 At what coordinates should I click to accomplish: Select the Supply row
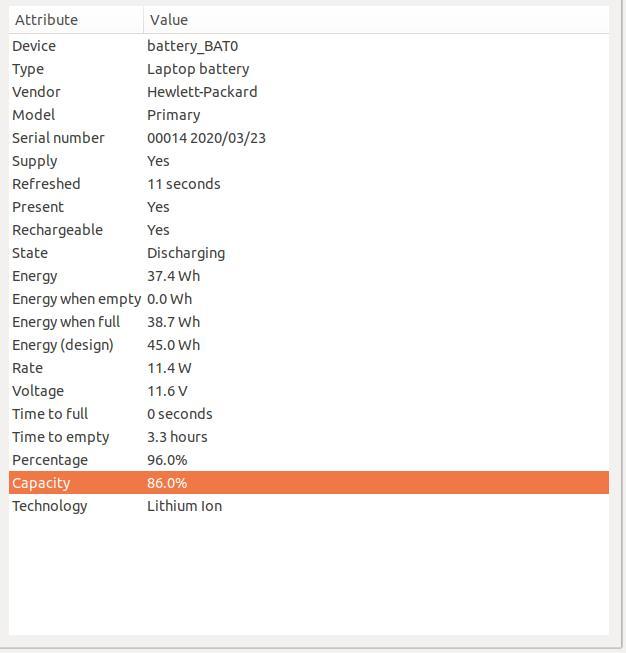pyautogui.click(x=309, y=161)
